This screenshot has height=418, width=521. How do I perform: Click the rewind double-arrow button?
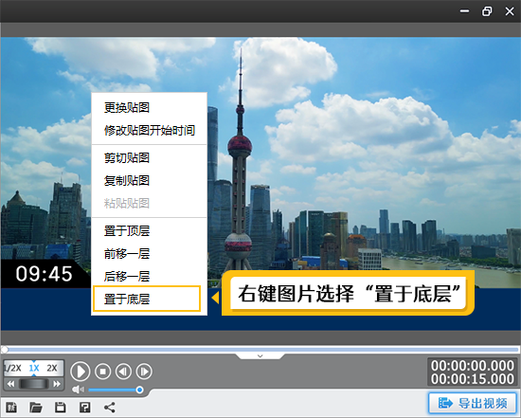[x=11, y=384]
